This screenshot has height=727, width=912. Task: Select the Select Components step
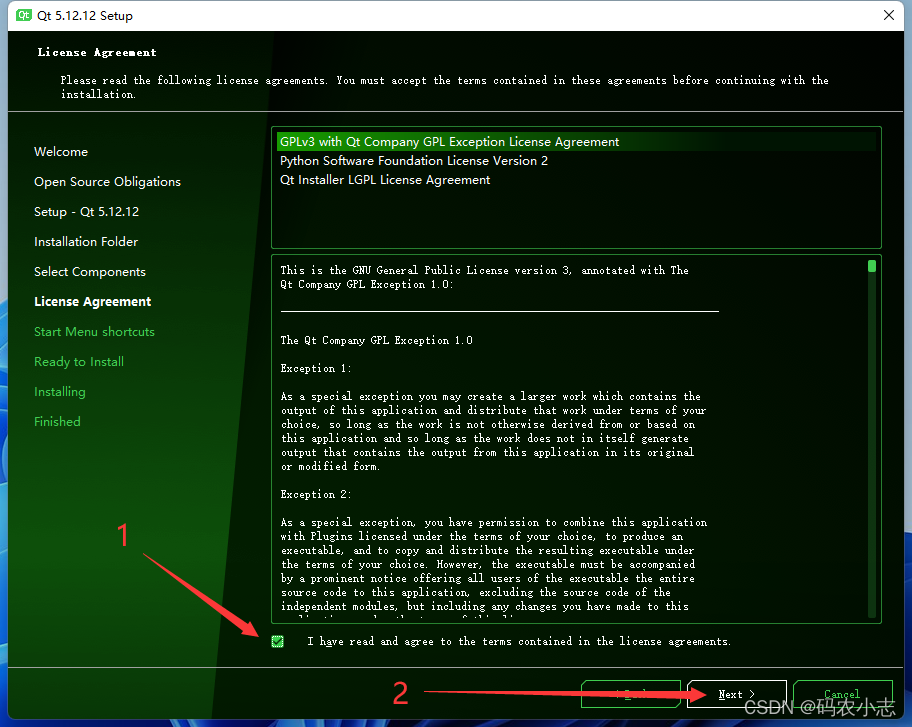point(89,271)
